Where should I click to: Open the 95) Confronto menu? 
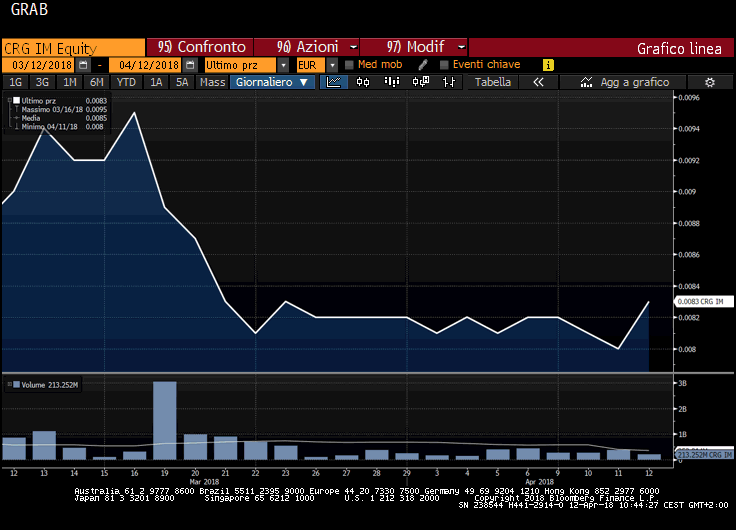click(x=200, y=47)
